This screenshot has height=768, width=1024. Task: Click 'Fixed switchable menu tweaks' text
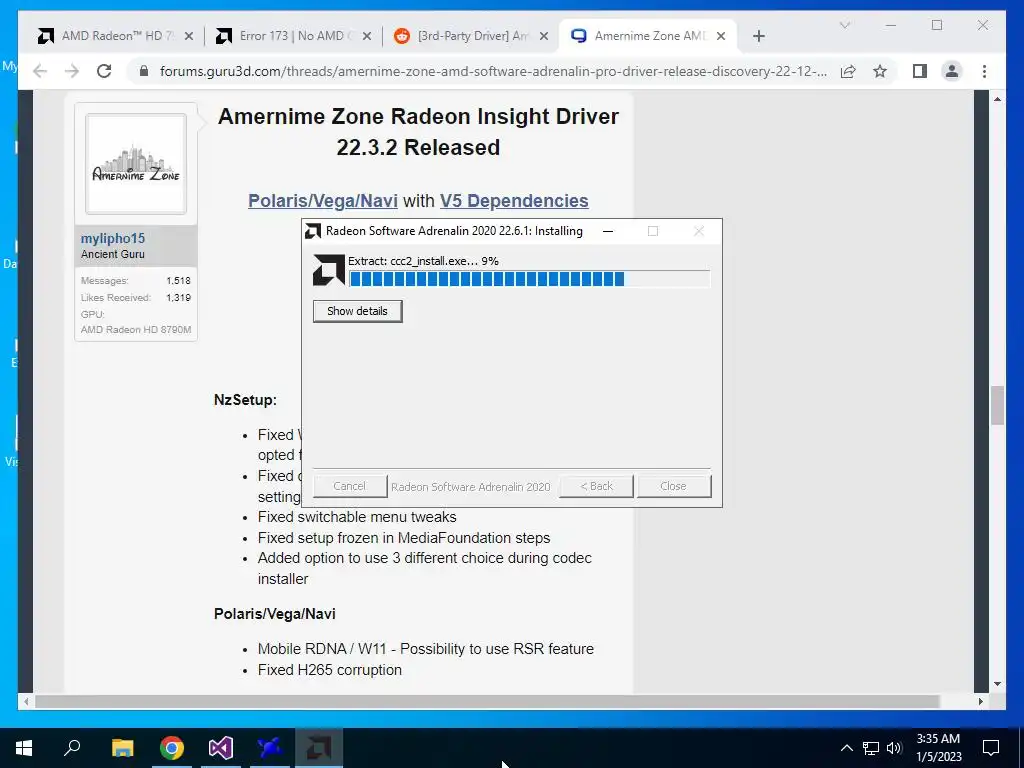[357, 517]
